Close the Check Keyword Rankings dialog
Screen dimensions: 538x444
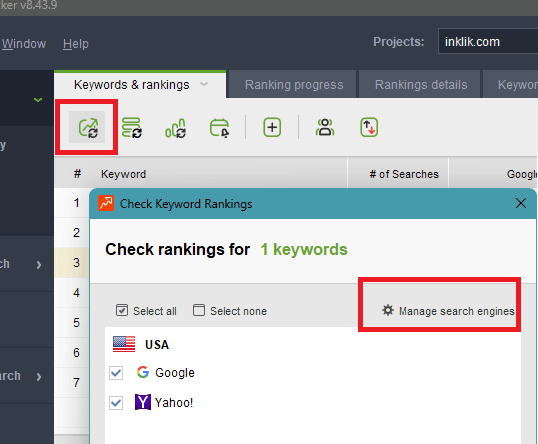coord(521,203)
